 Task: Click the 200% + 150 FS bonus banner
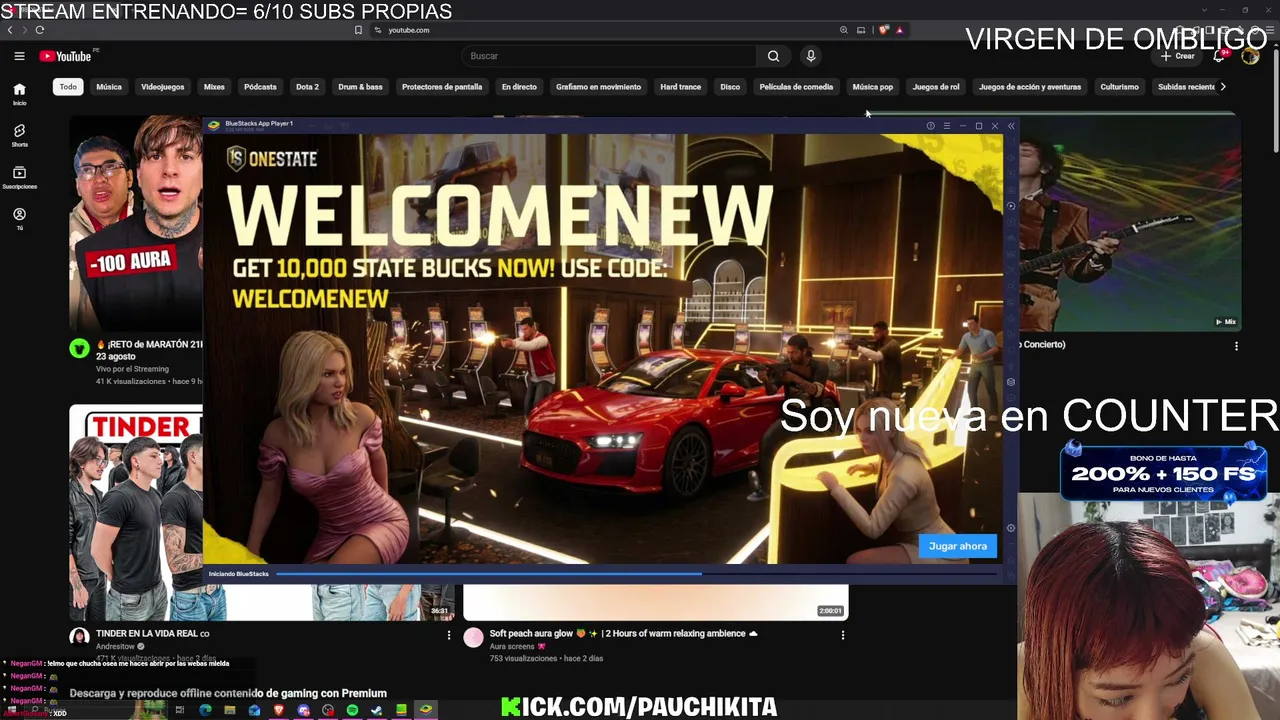(x=1163, y=472)
